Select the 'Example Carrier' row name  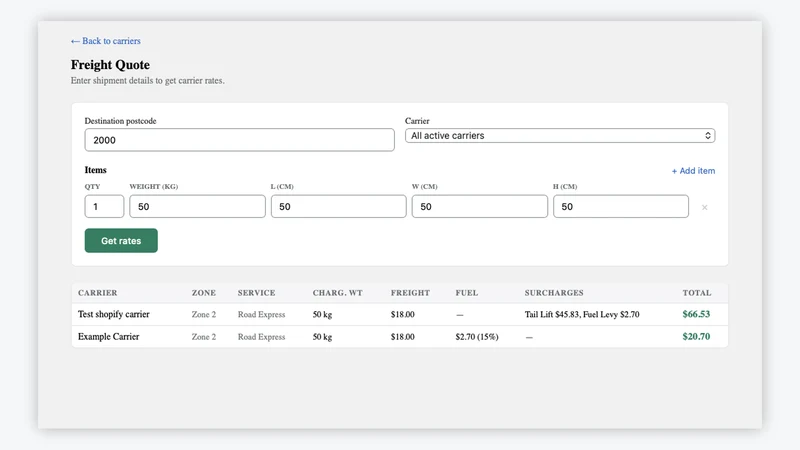click(109, 337)
